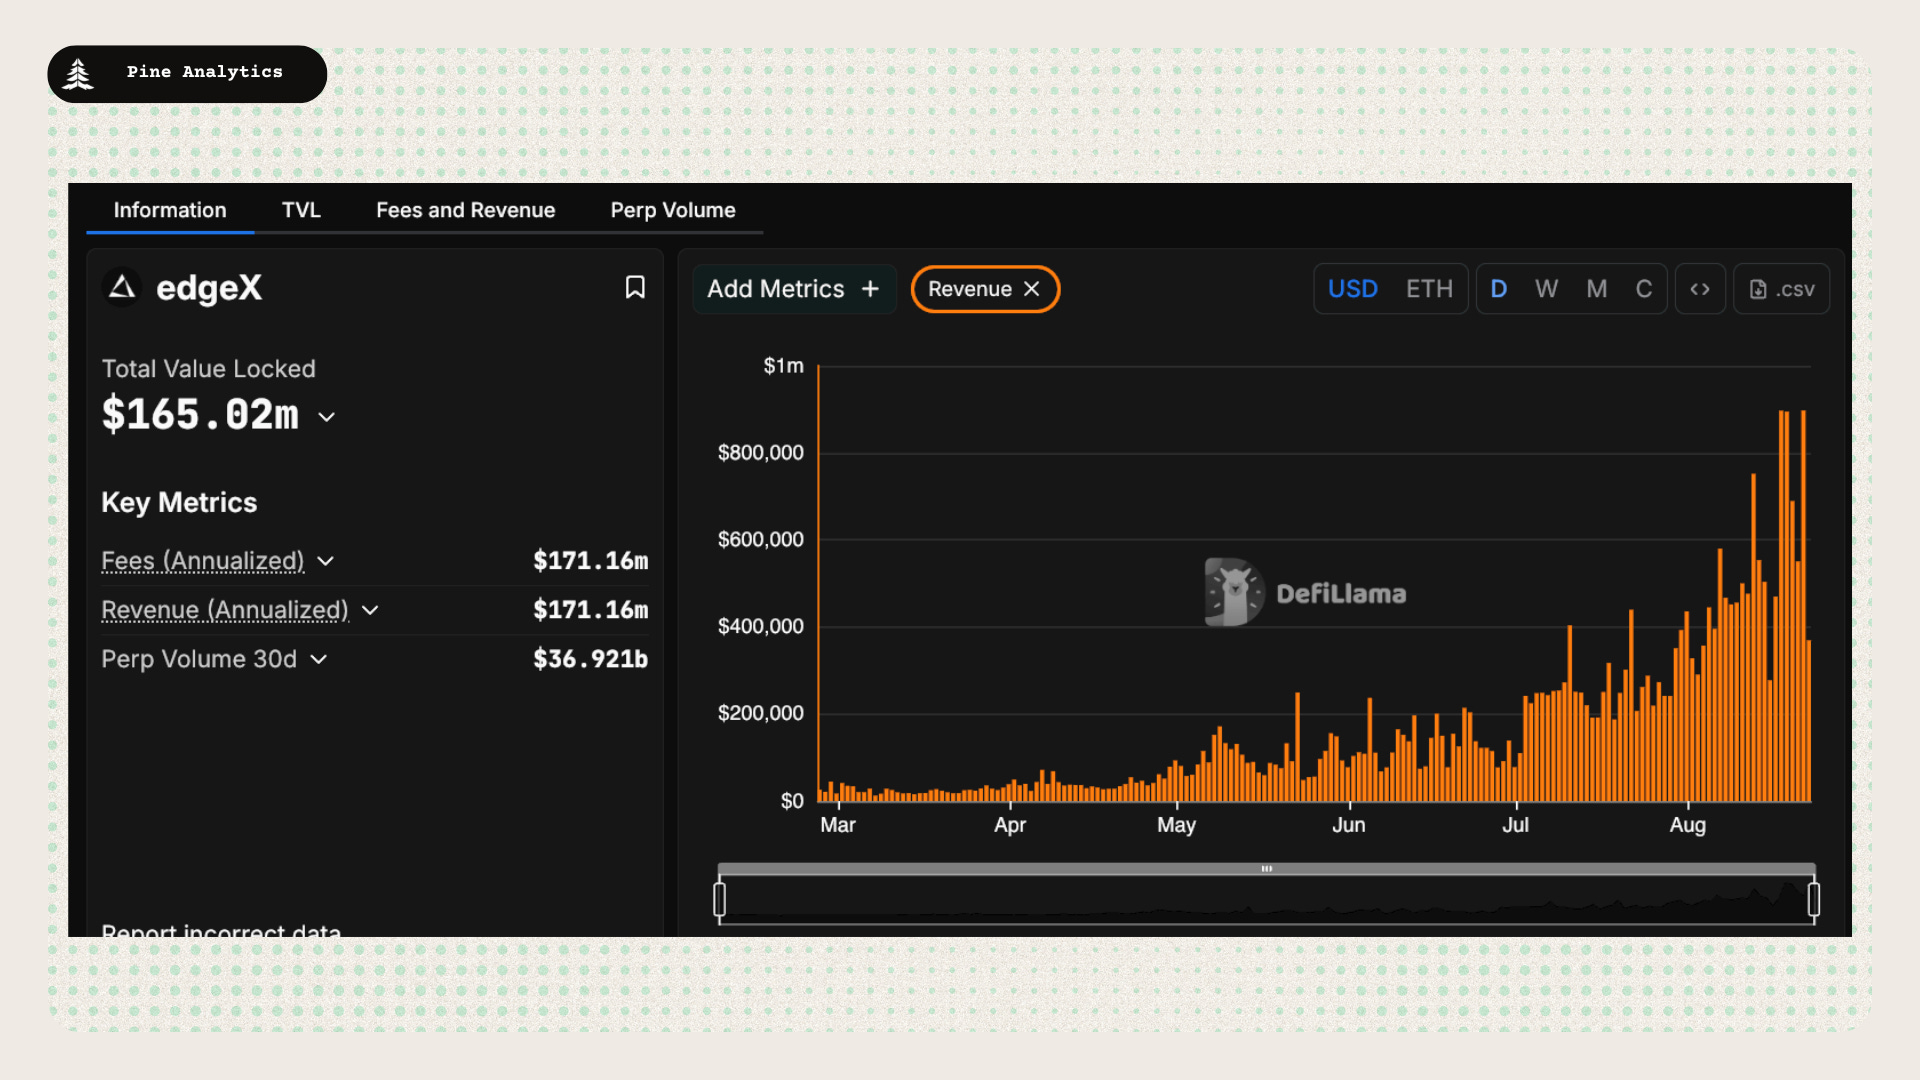
Task: Set chart interval to monthly (M)
Action: point(1596,289)
